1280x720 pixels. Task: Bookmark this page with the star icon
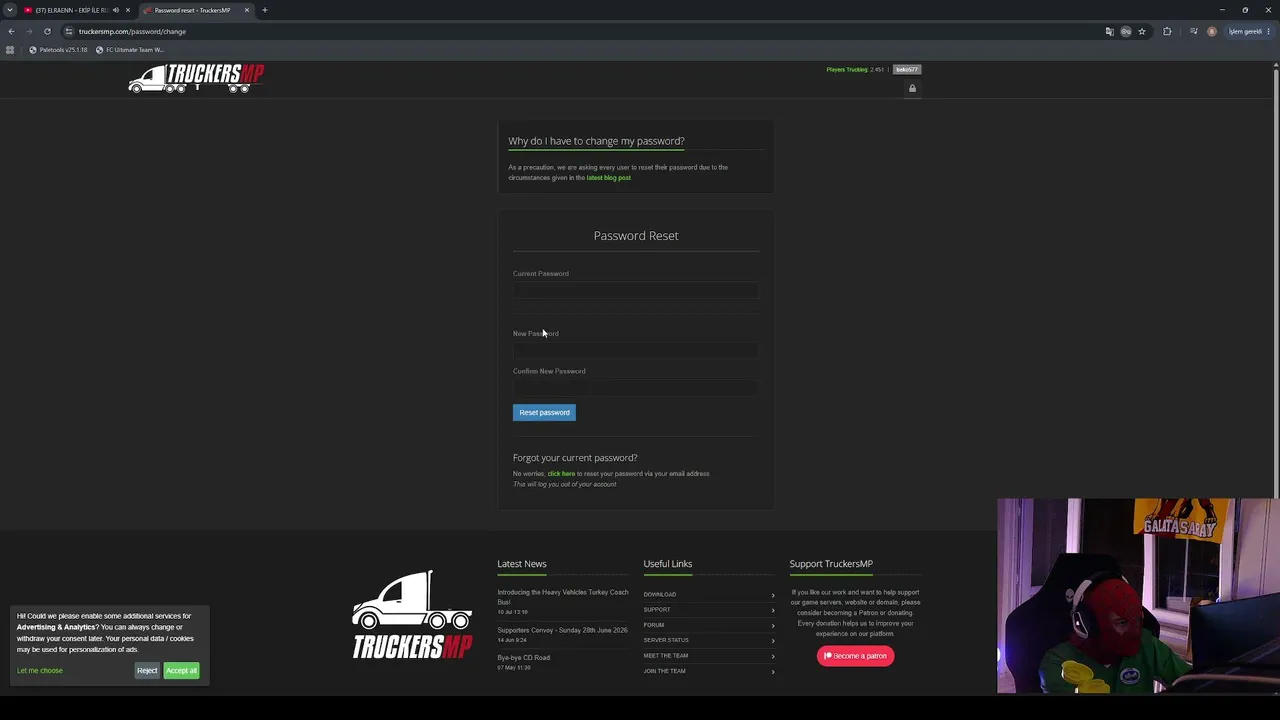[x=1142, y=31]
